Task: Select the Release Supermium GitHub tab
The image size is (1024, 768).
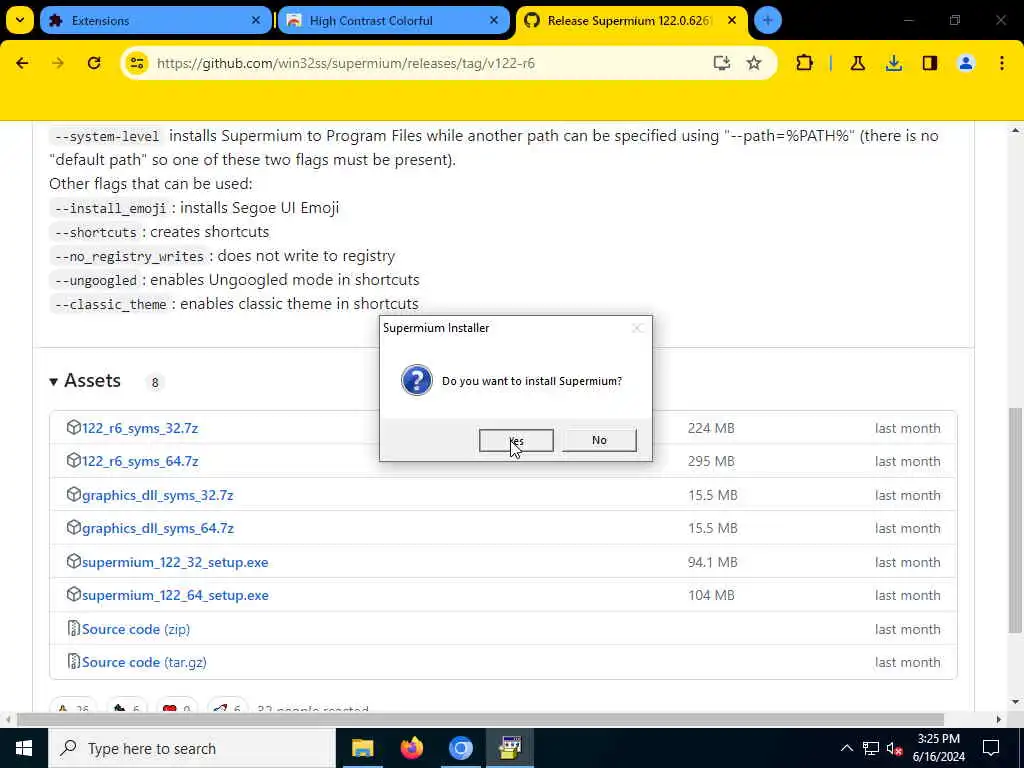Action: tap(631, 21)
